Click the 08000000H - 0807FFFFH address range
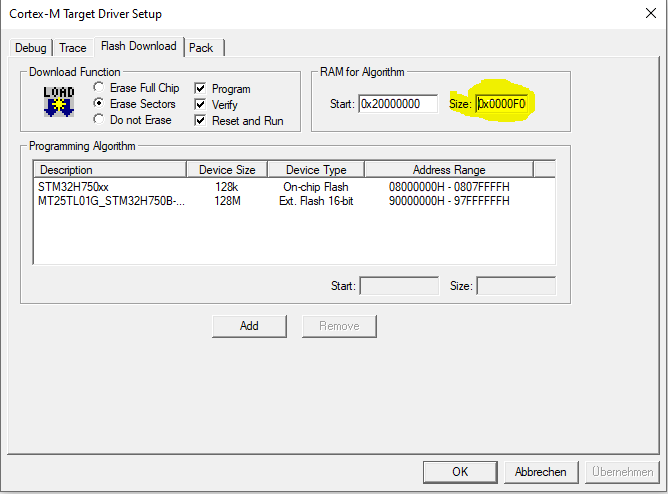Viewport: 668px width, 494px height. [449, 187]
